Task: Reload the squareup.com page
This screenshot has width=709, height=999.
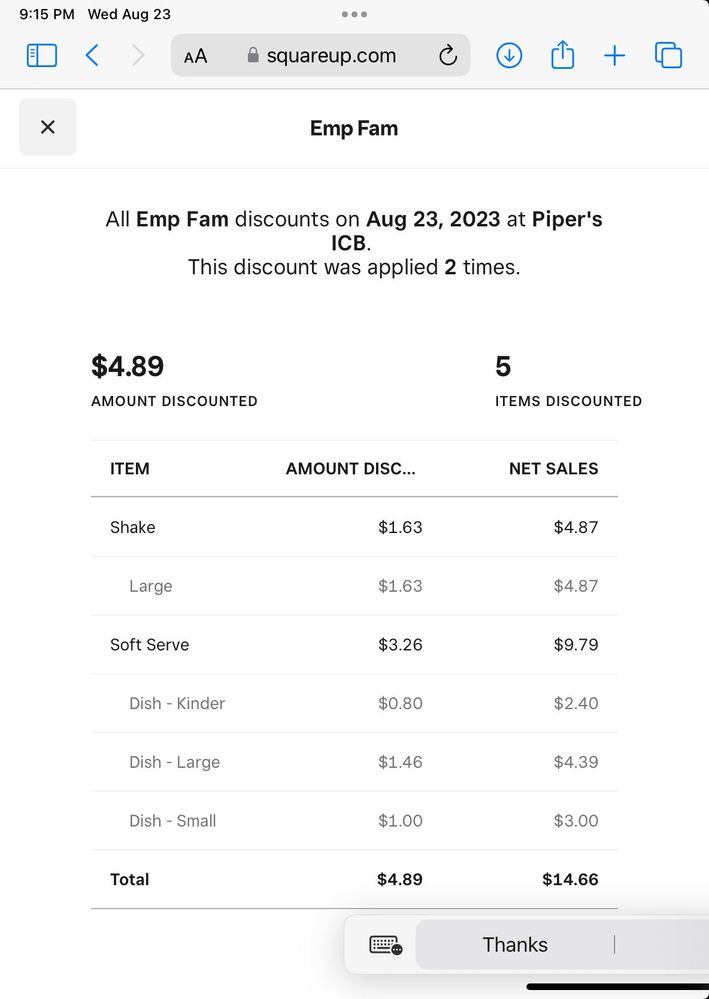Action: point(448,56)
